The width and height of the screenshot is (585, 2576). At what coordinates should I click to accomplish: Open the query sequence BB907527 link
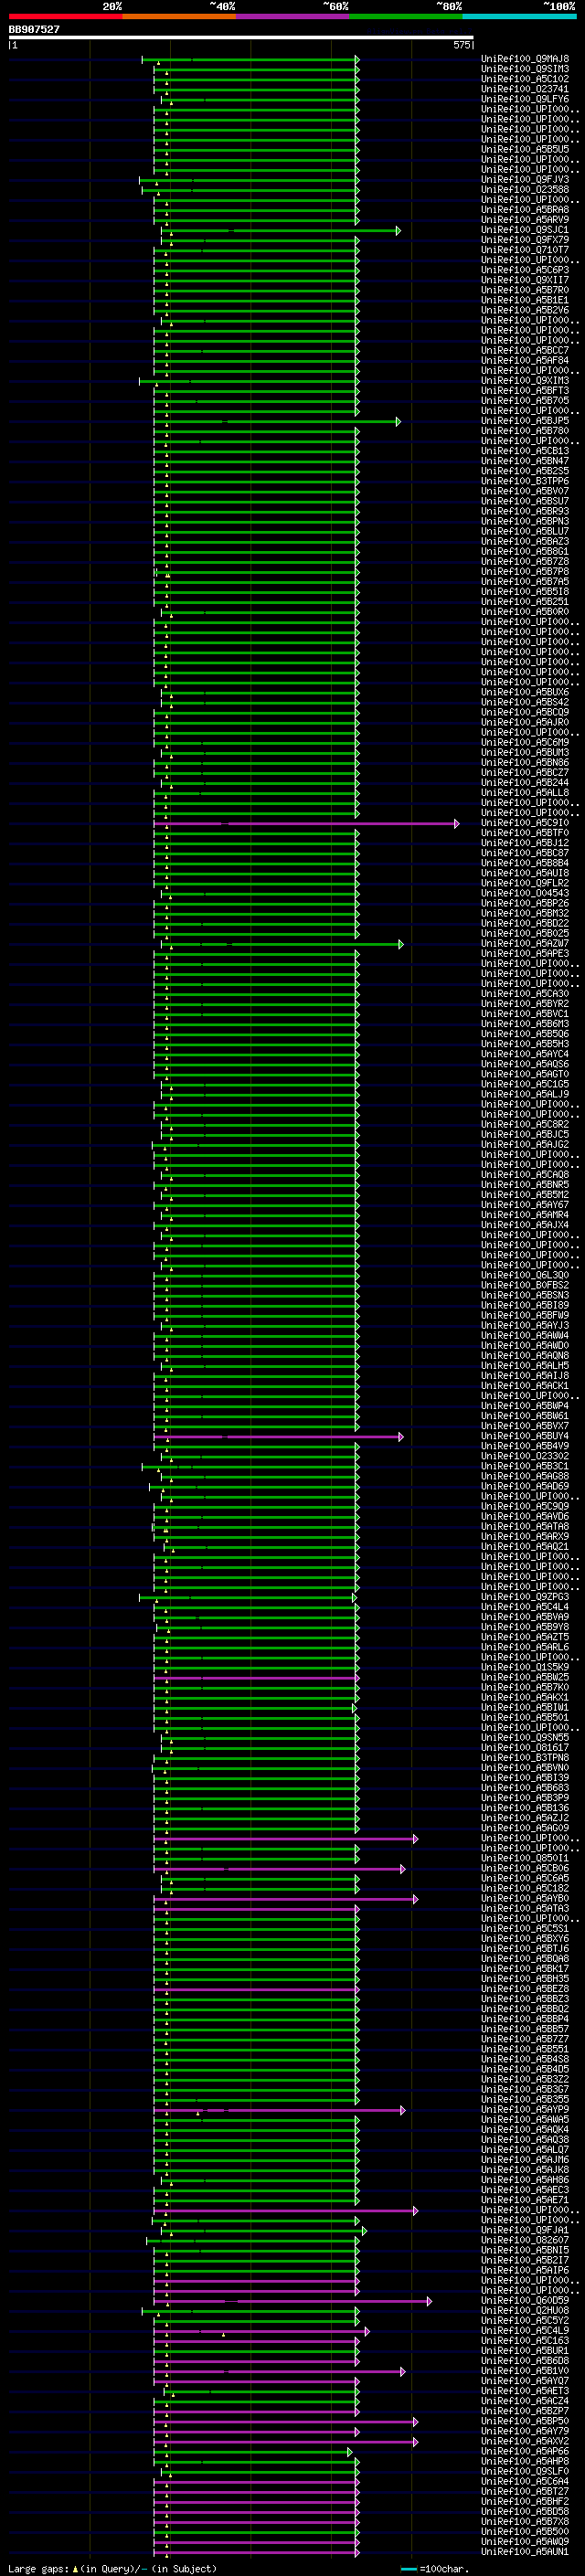(34, 29)
